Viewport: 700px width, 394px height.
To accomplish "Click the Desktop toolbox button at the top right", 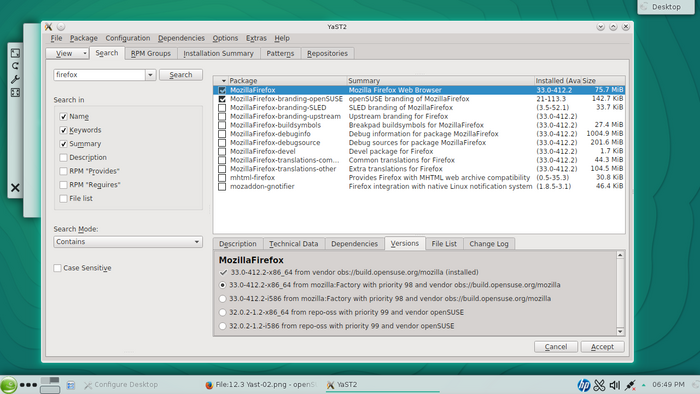I will click(666, 7).
